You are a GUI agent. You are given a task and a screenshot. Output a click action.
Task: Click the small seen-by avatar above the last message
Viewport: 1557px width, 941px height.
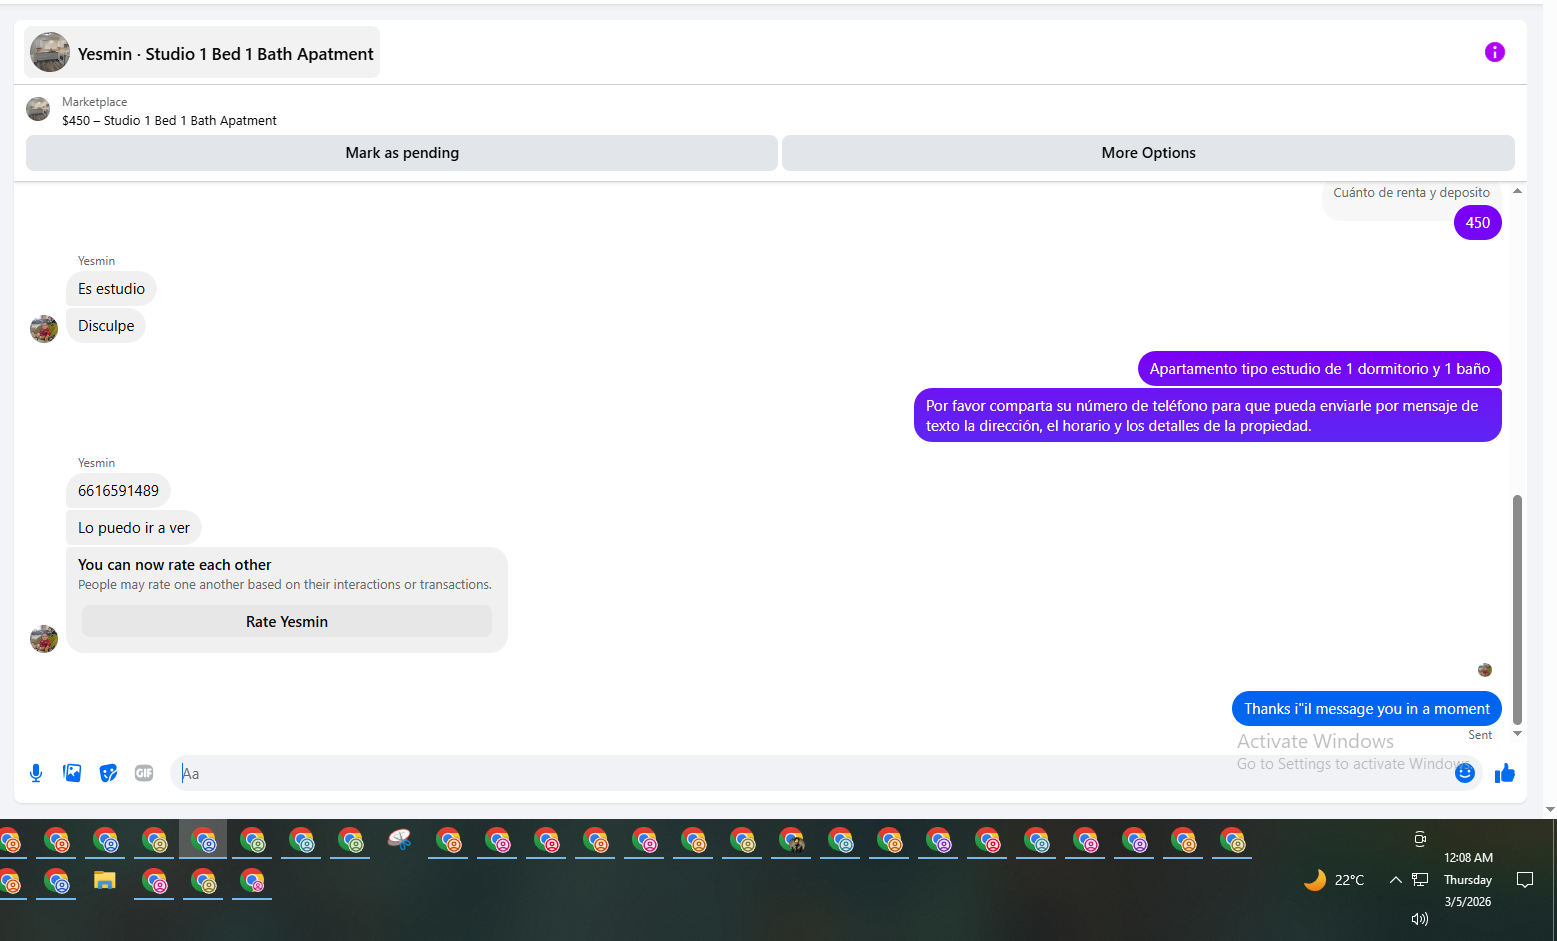[1485, 670]
